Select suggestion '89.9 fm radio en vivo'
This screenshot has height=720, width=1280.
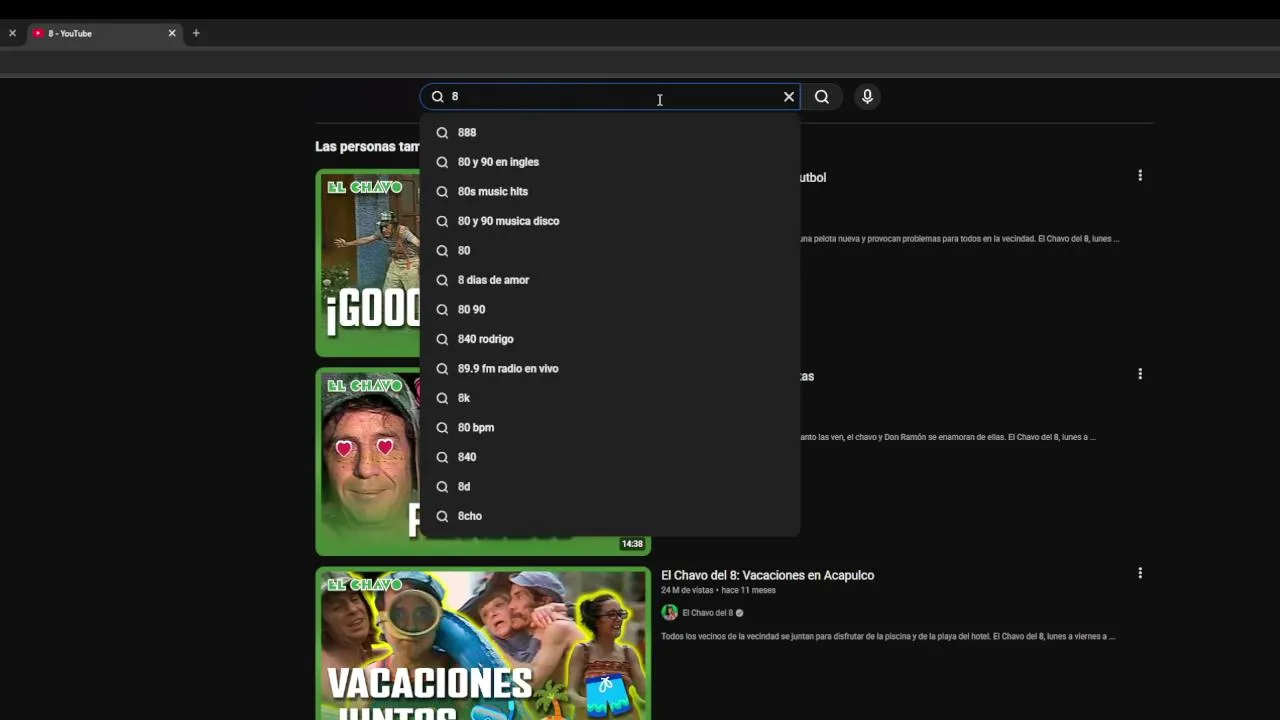point(610,368)
